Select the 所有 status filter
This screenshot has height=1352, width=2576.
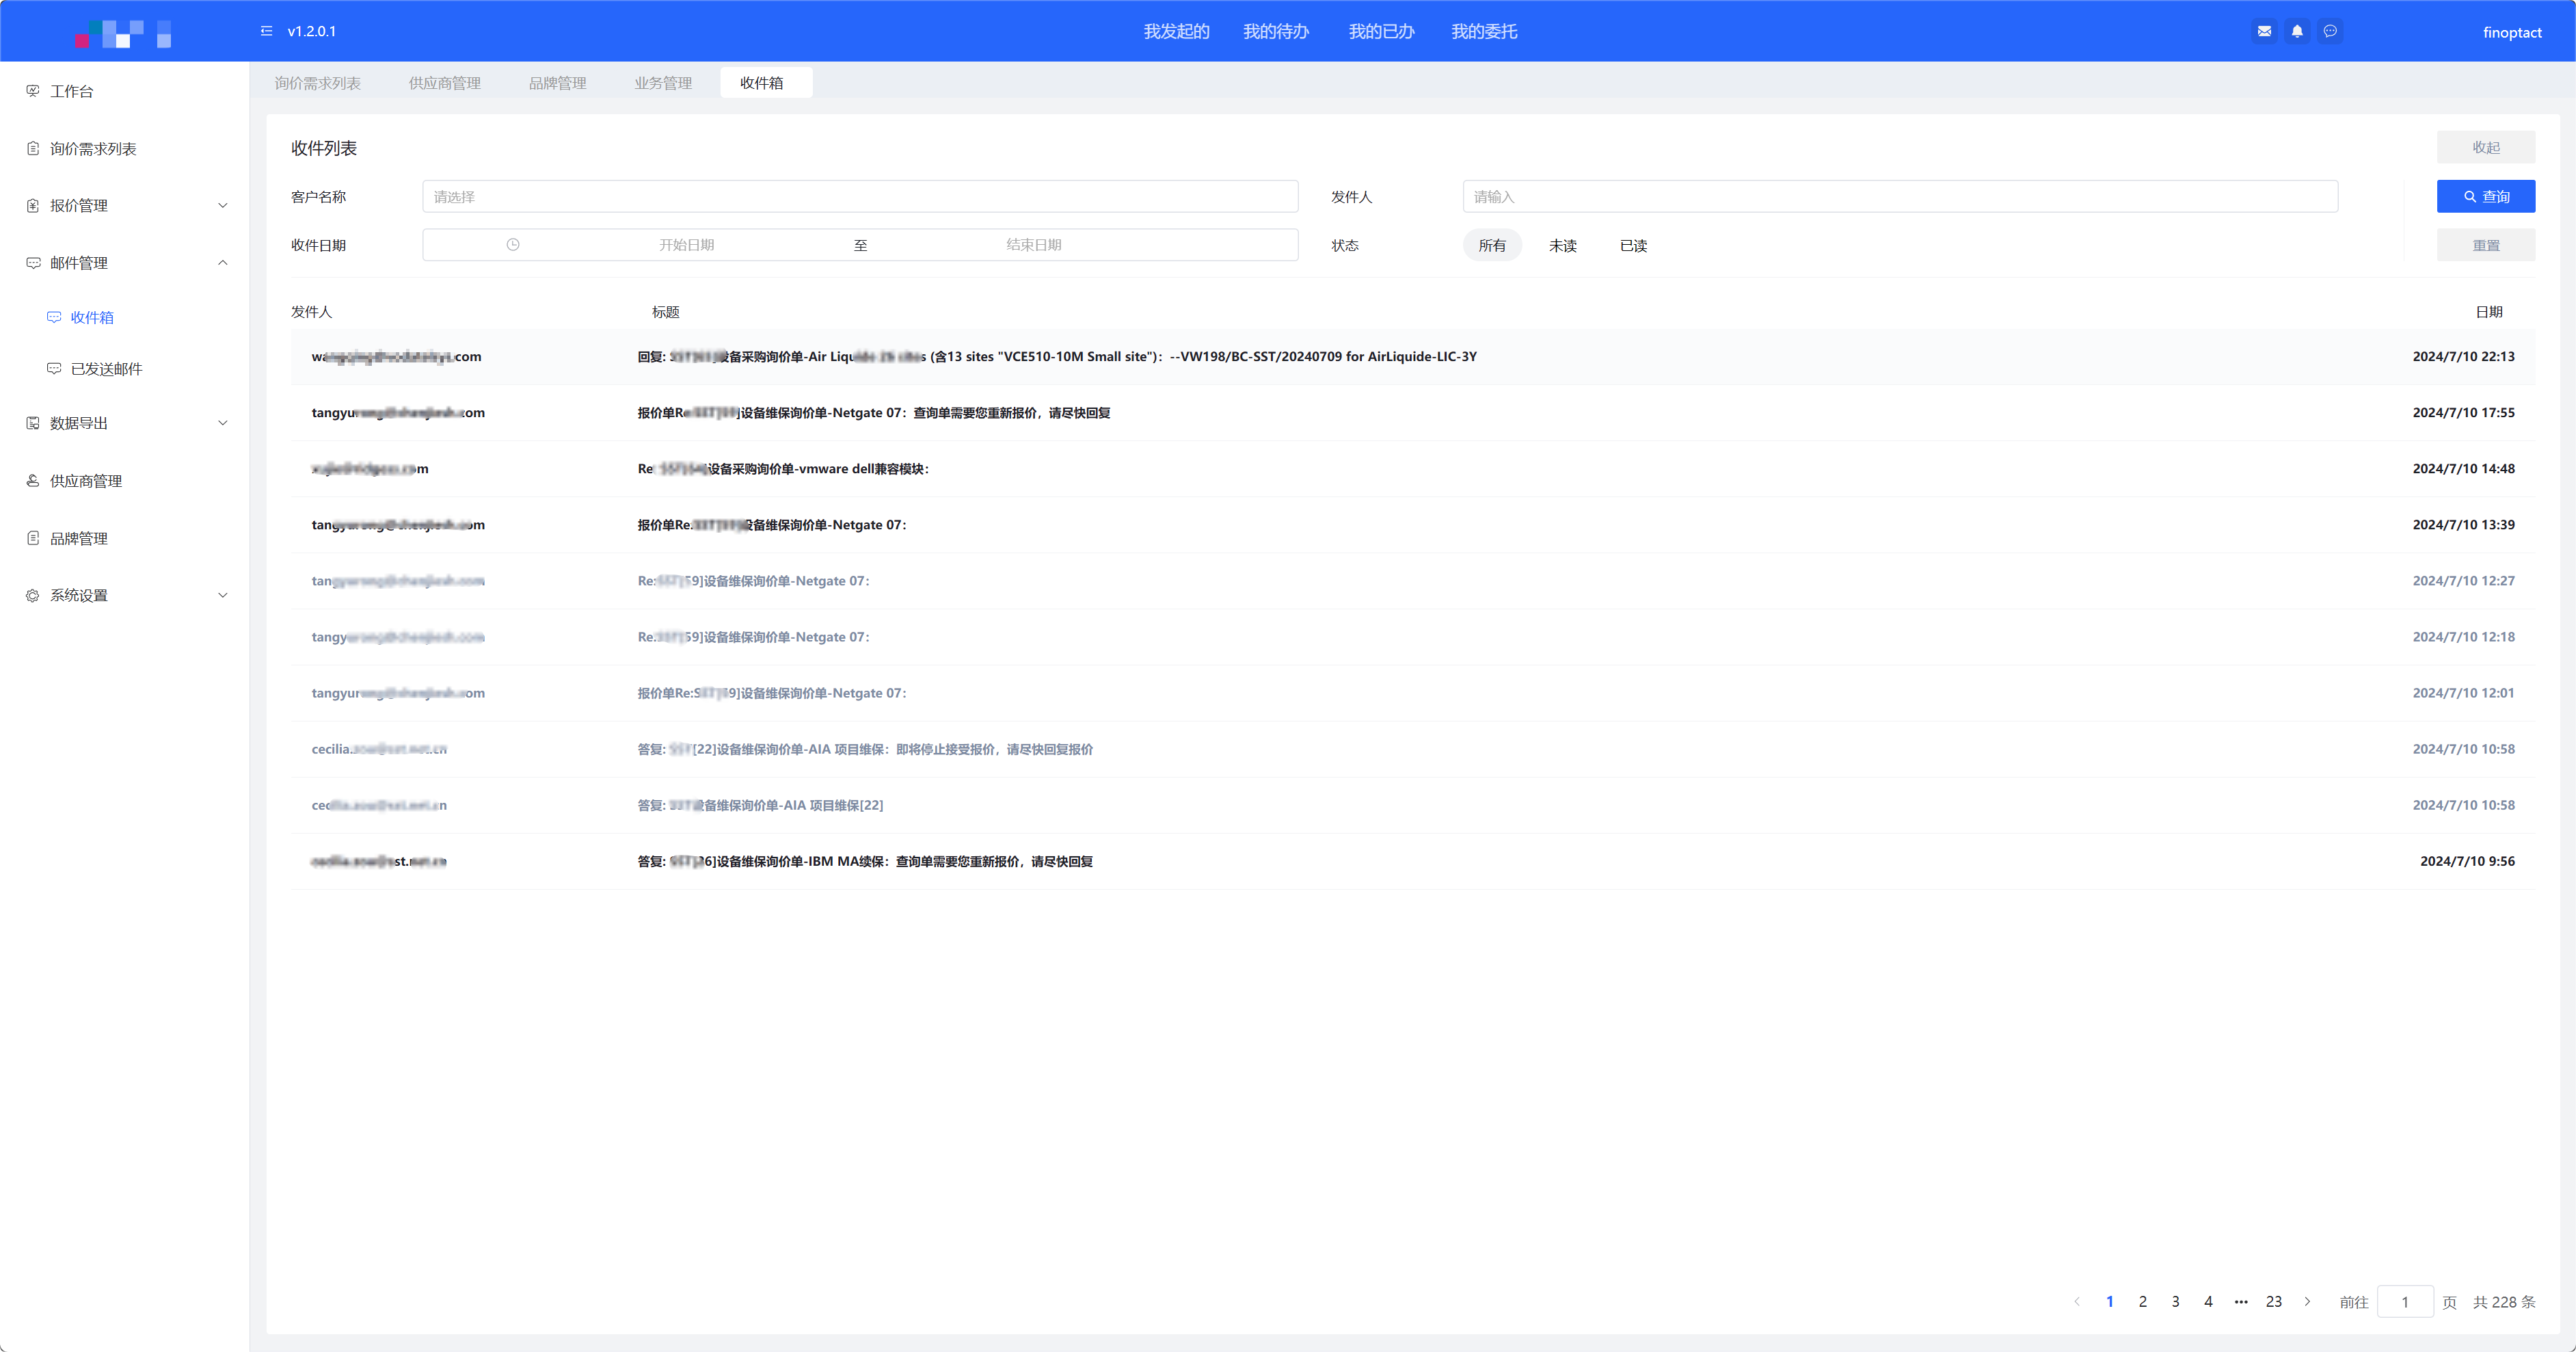click(x=1492, y=246)
